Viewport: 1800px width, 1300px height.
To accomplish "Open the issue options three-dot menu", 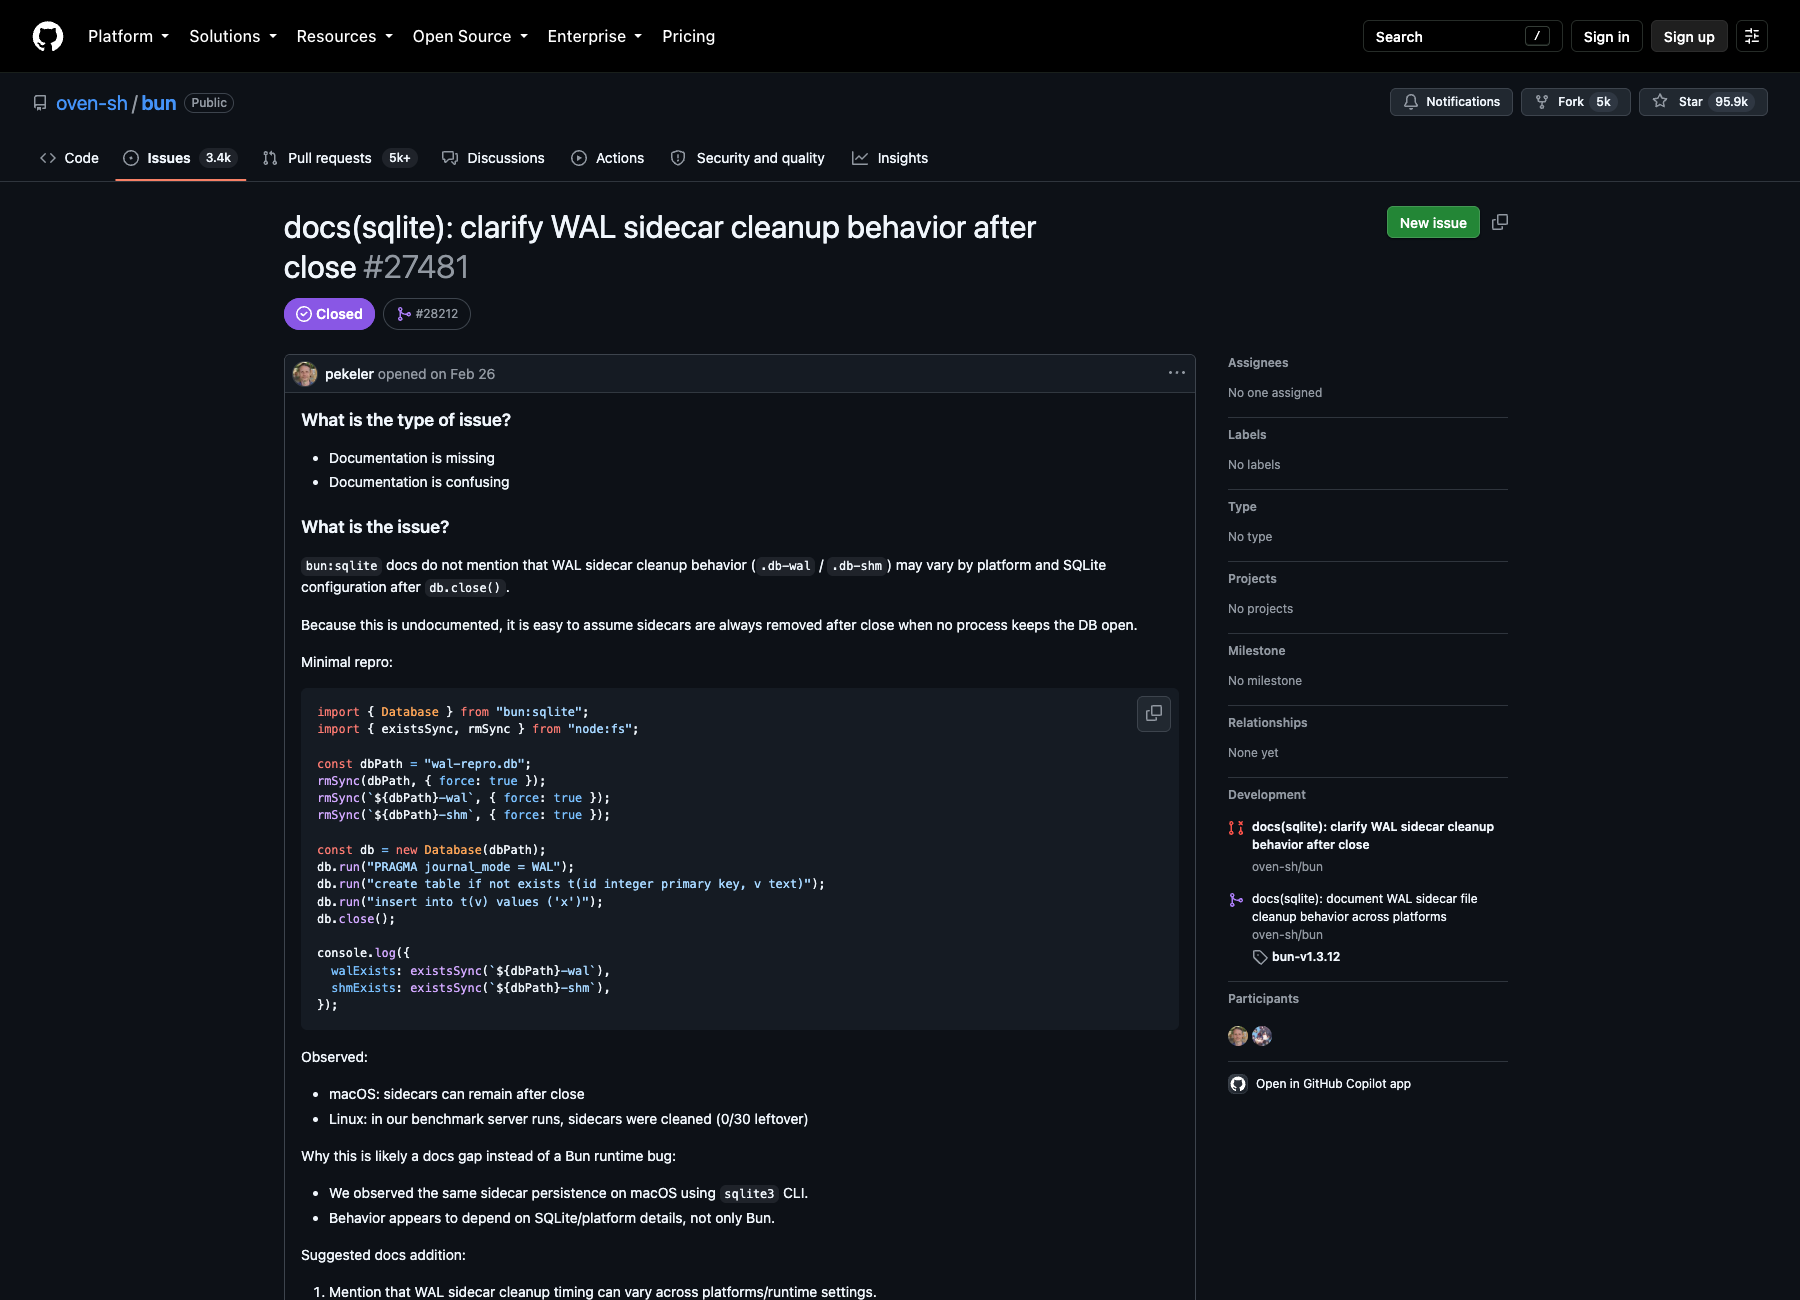I will (1177, 373).
